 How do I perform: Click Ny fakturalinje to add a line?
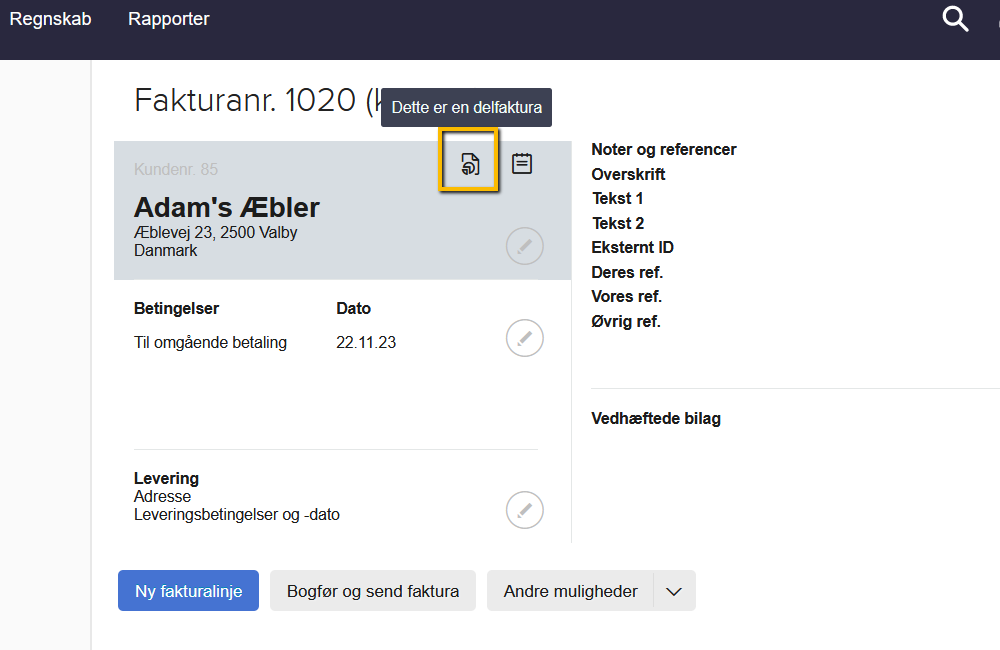(x=188, y=590)
